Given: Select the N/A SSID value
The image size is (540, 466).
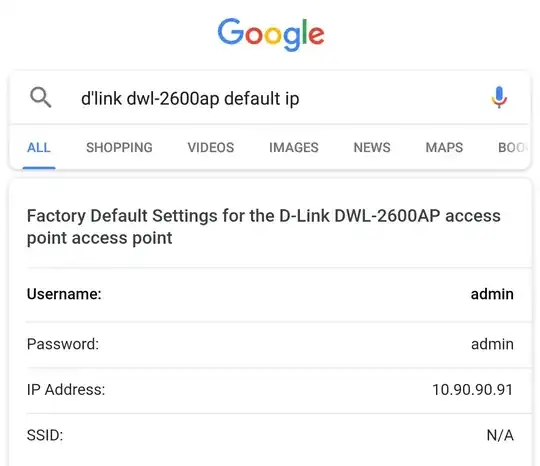Looking at the screenshot, I should tap(500, 435).
